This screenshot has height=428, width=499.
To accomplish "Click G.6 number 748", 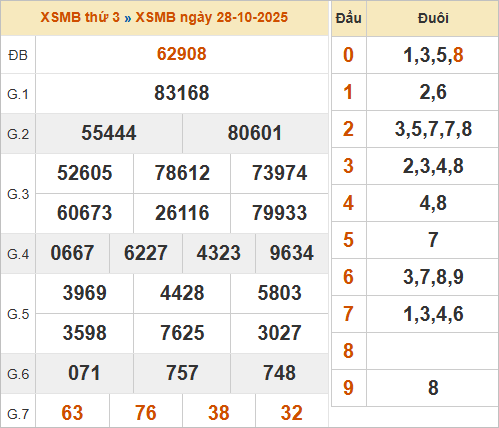I will [279, 373].
